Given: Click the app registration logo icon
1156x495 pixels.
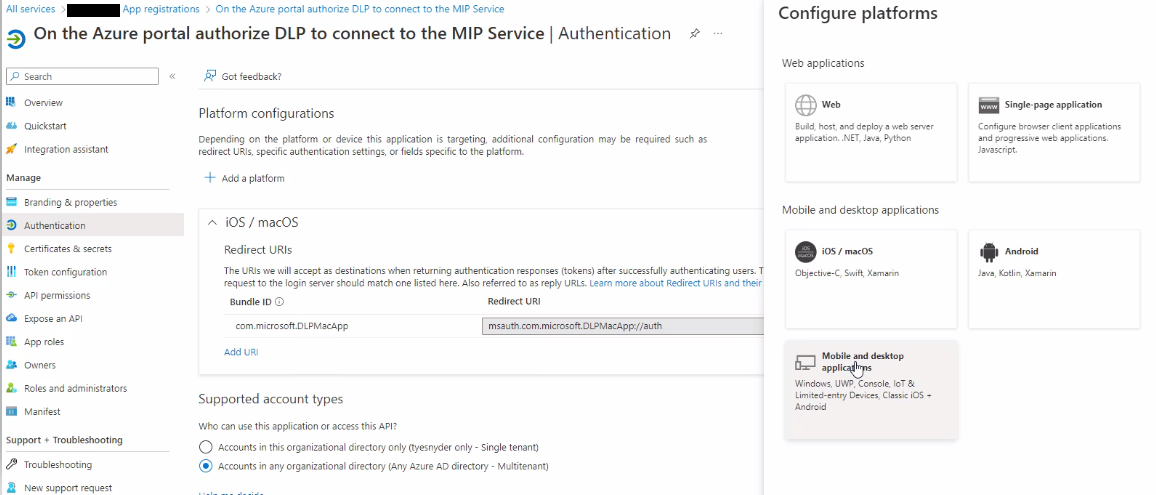Looking at the screenshot, I should pos(15,39).
